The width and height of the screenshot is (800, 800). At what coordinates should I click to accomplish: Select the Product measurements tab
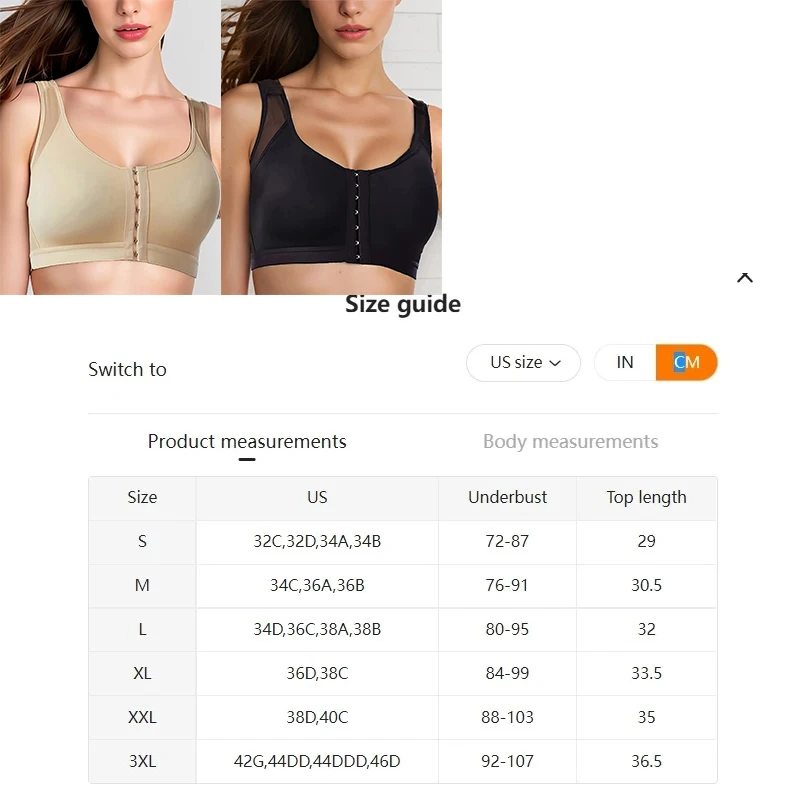click(247, 442)
